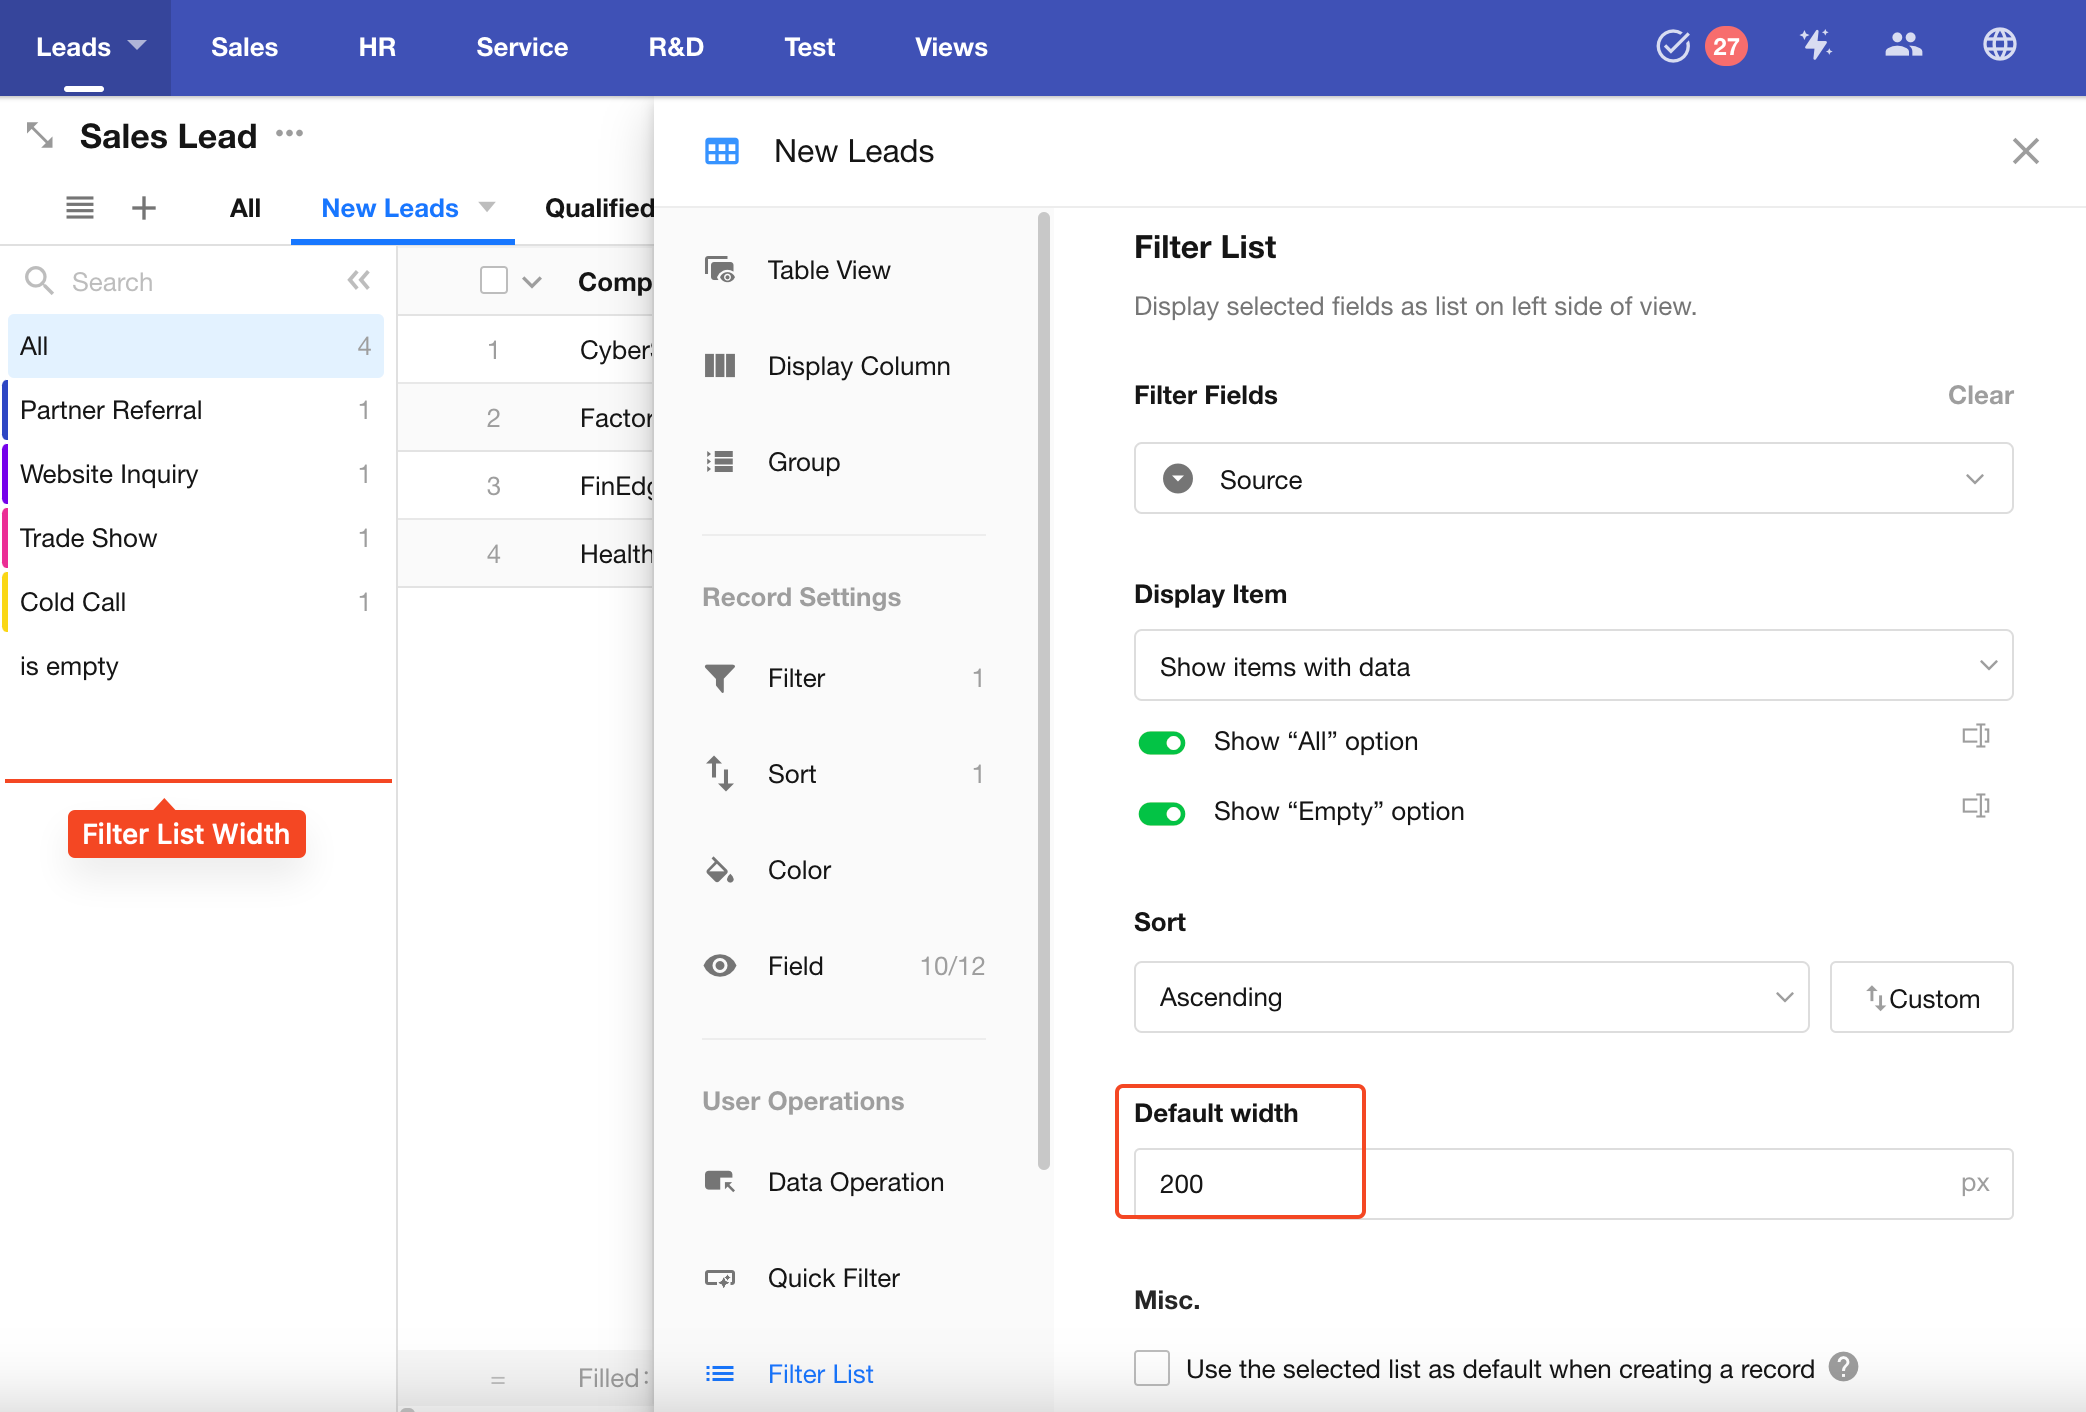Click the Clear link for Filter Fields
The image size is (2086, 1412).
[x=1979, y=395]
